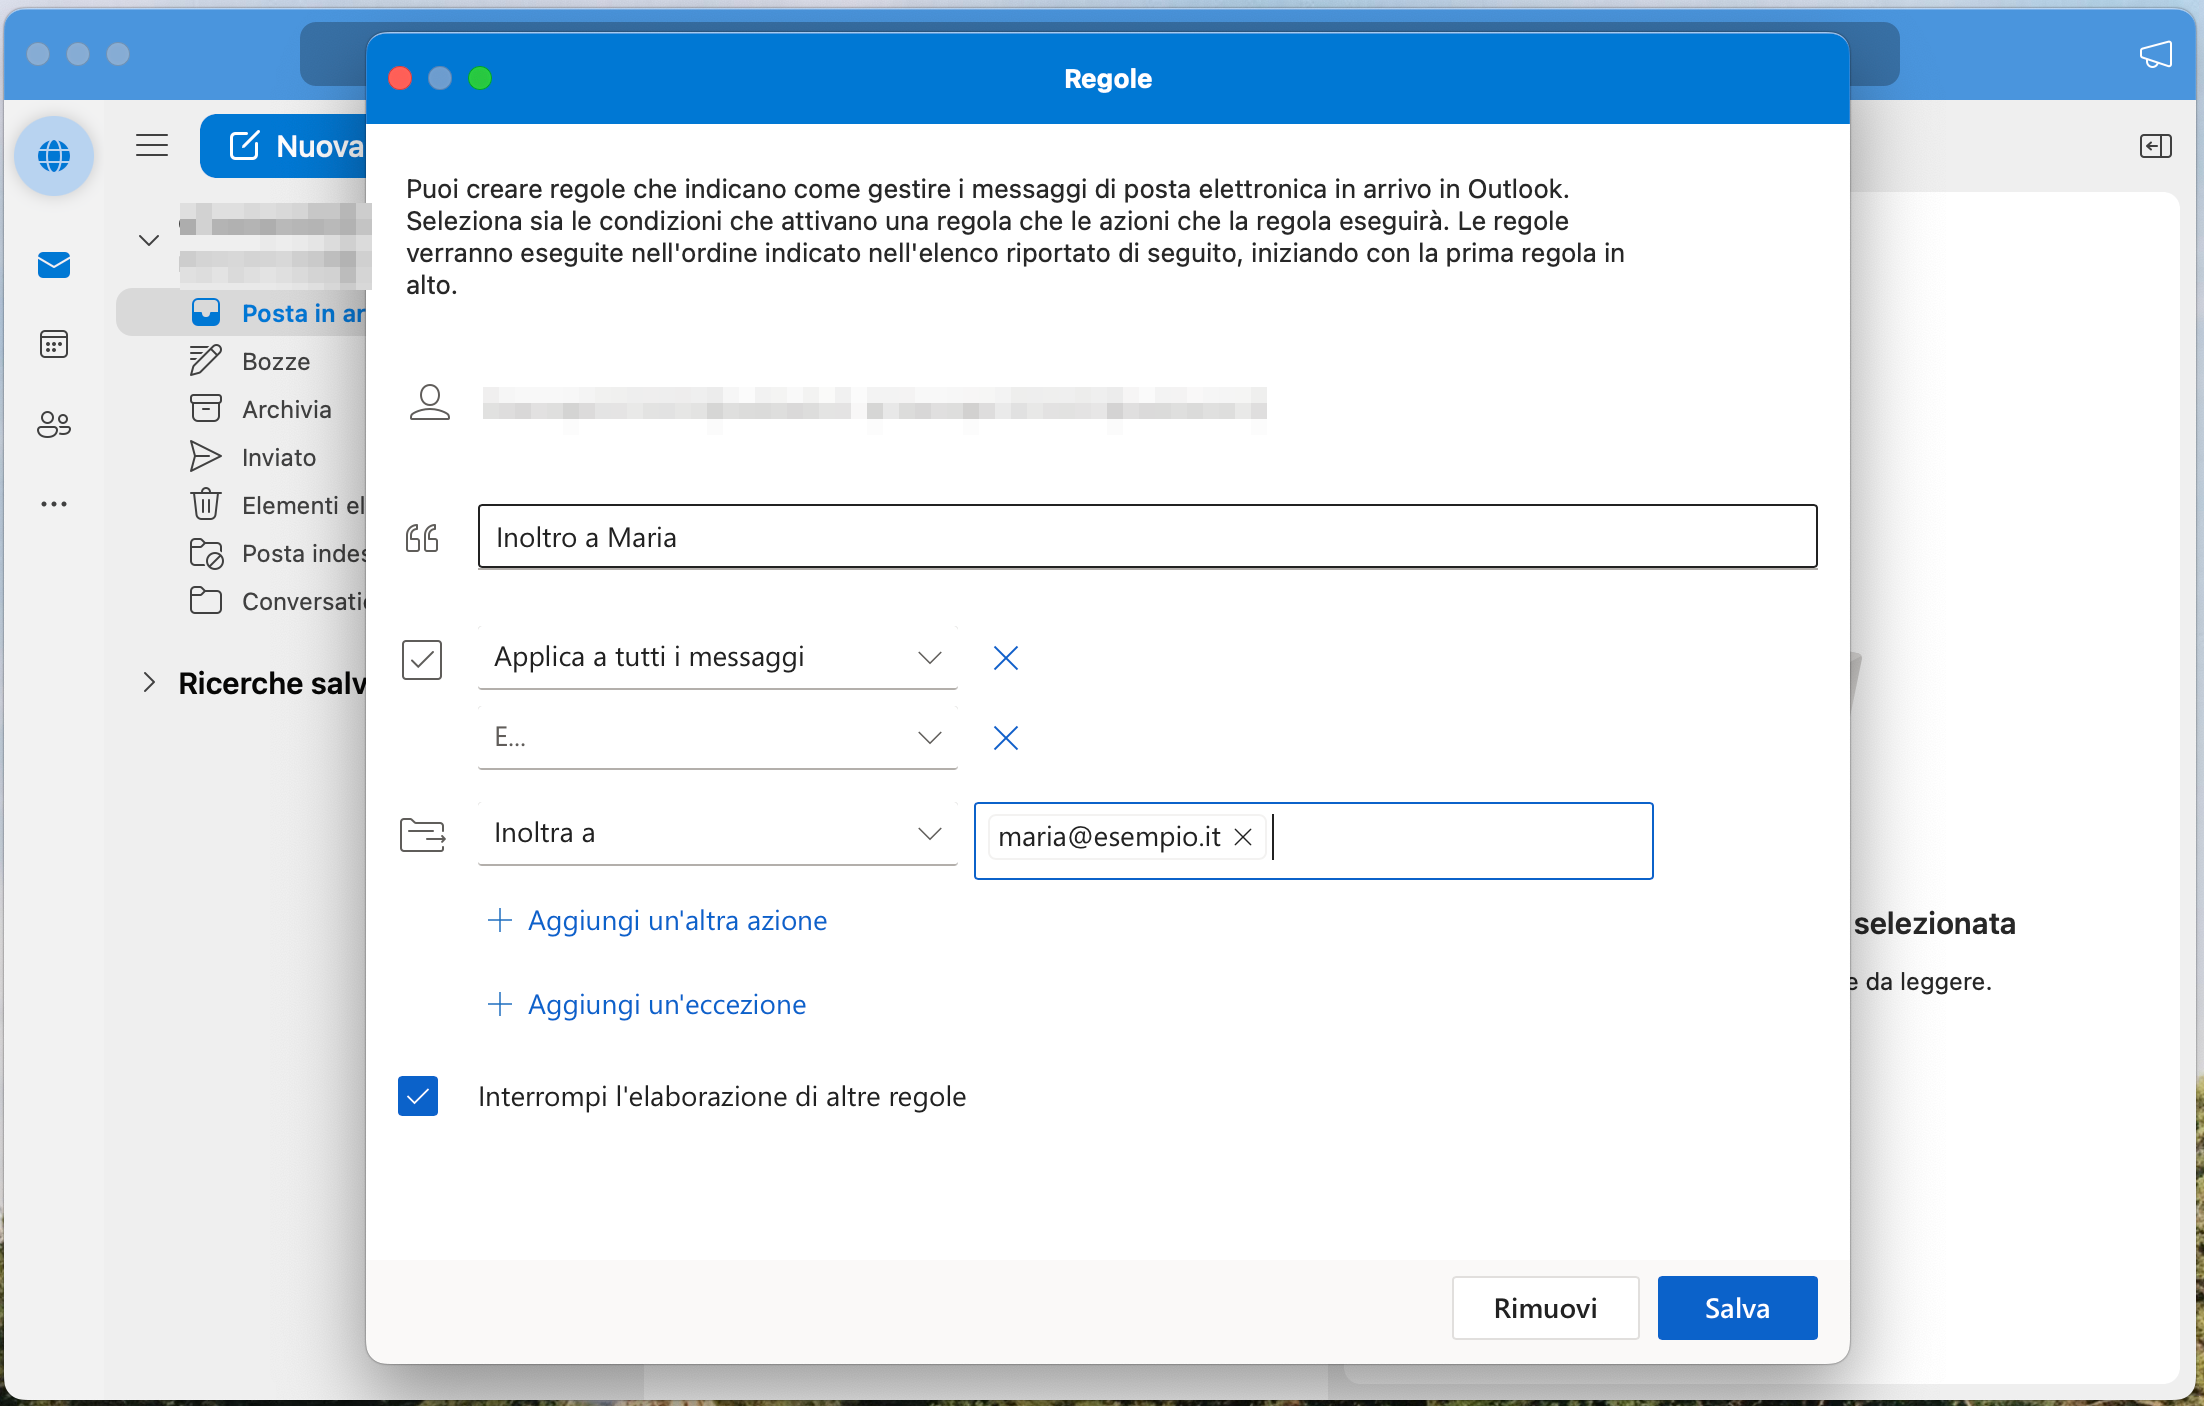Click the Rimuovi button
This screenshot has height=1406, width=2204.
[1545, 1308]
